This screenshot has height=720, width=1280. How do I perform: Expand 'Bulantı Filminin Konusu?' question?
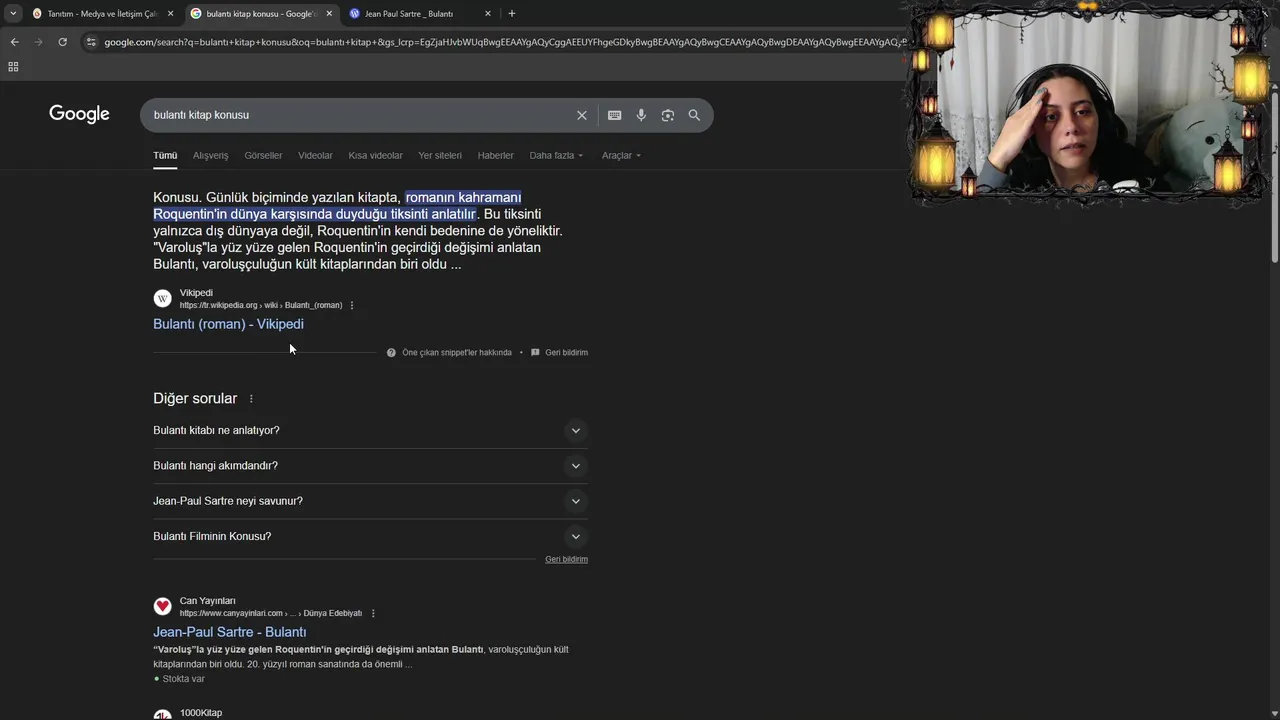[370, 537]
